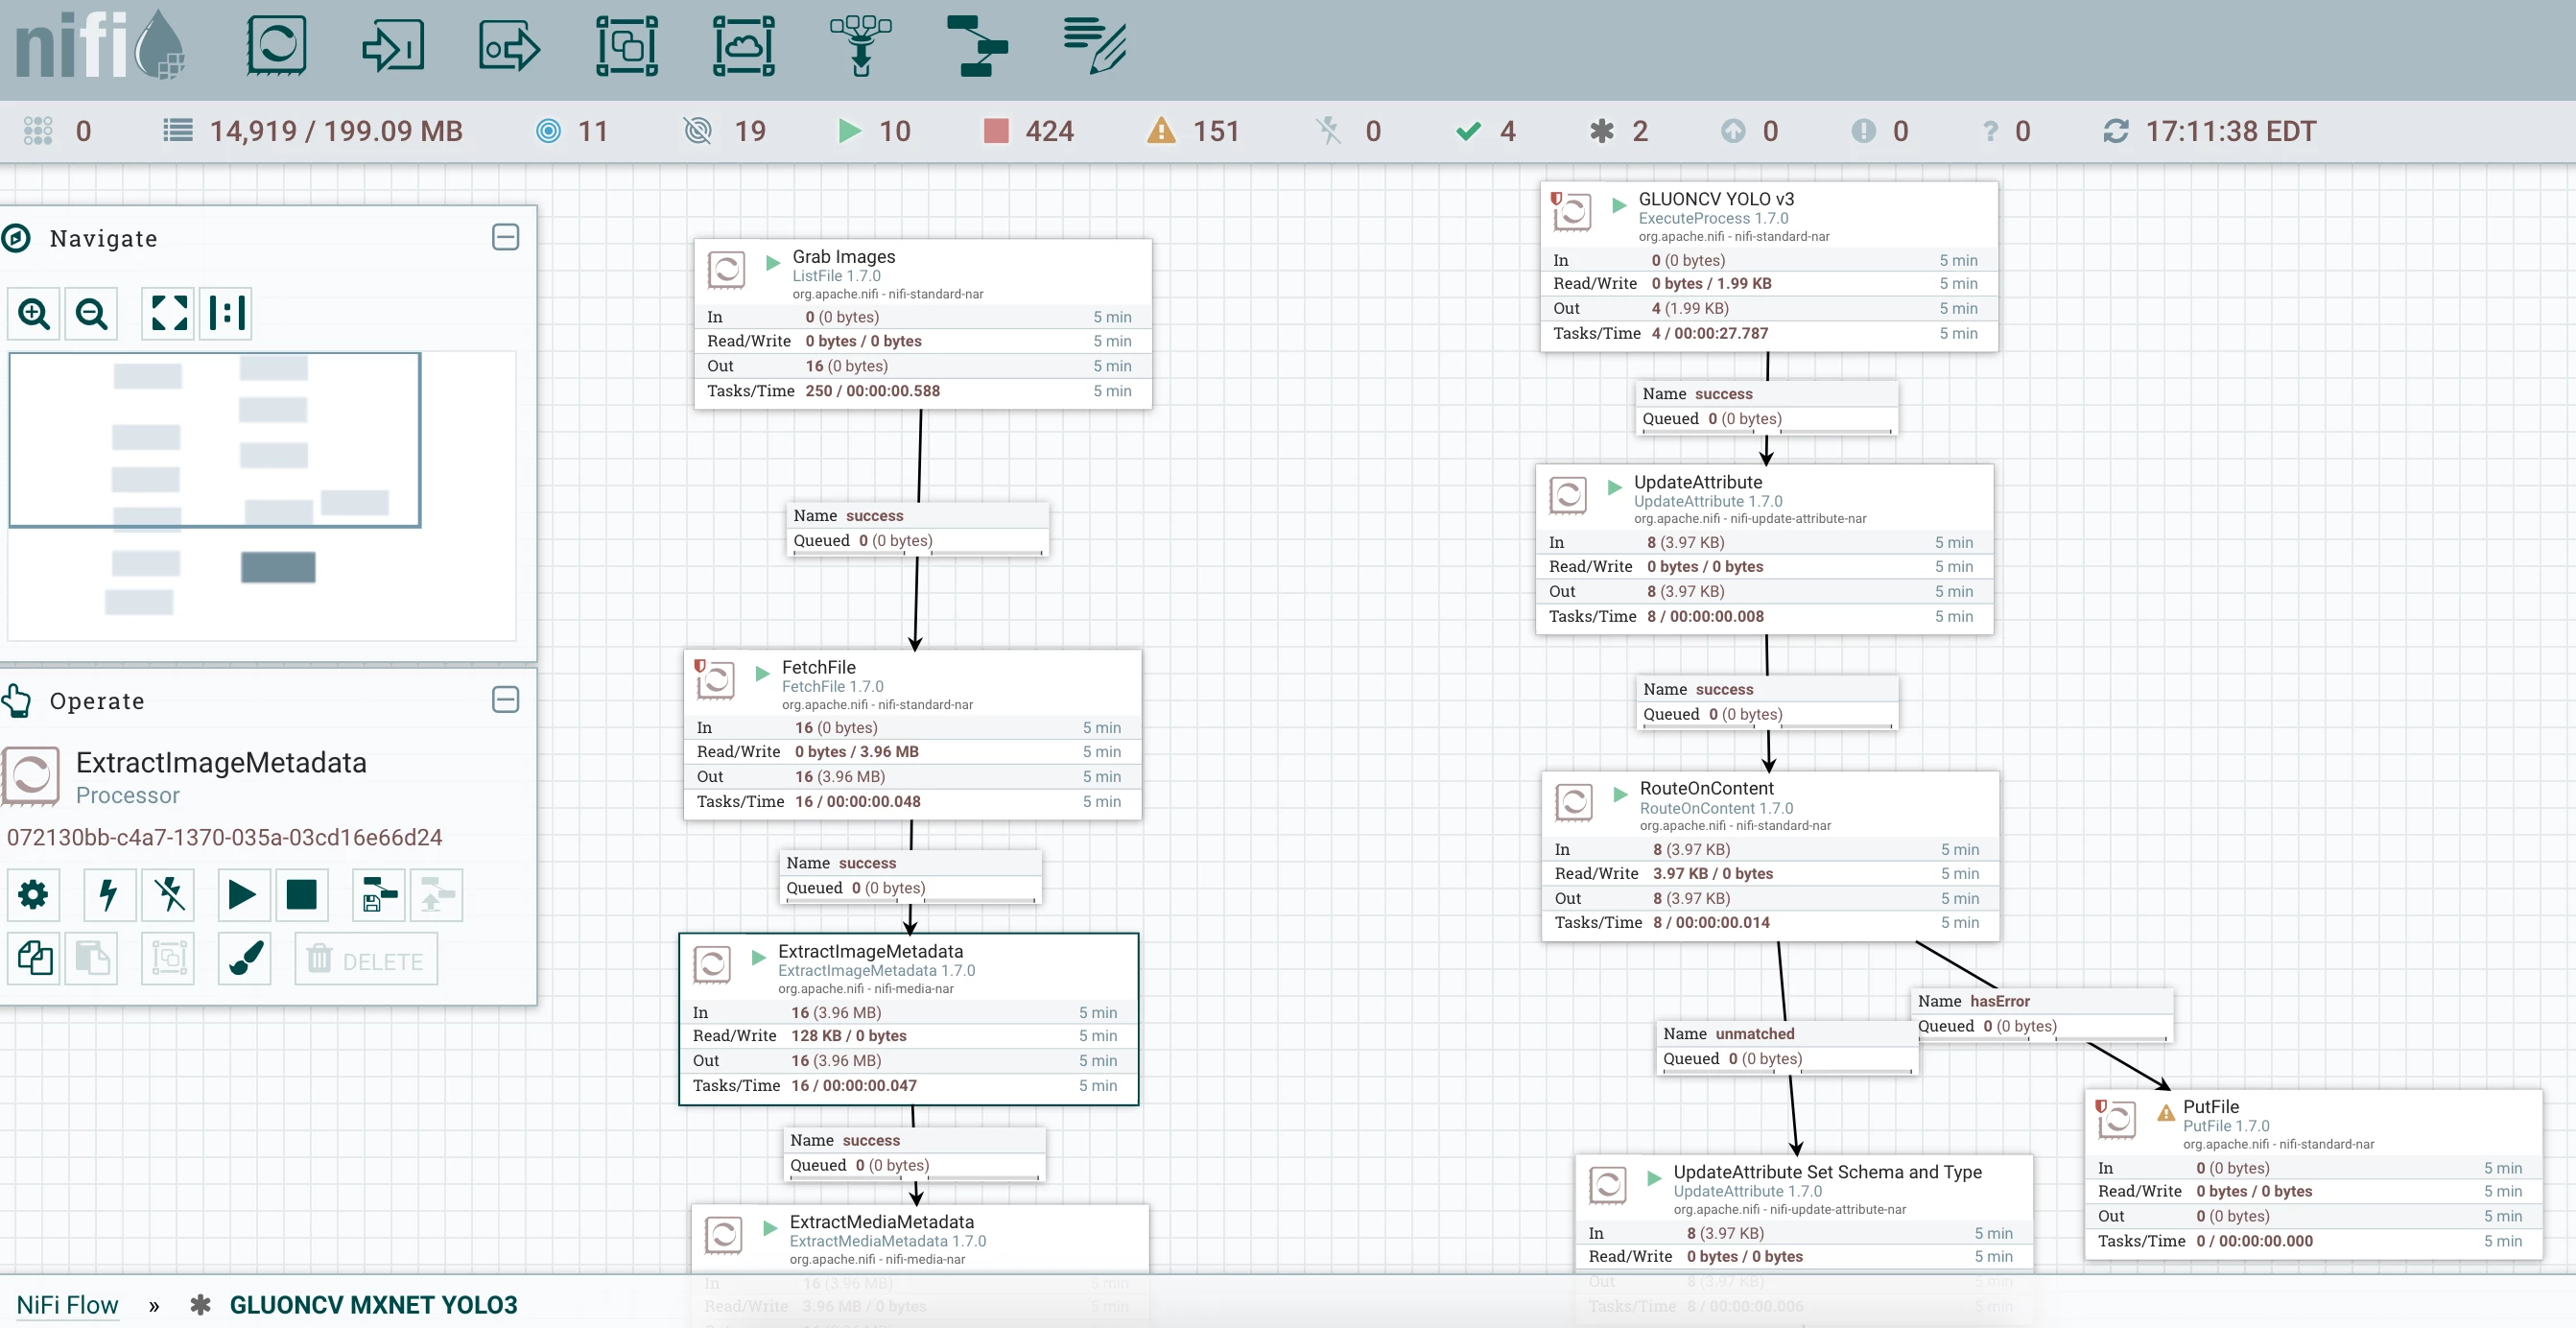Select the ExtractMediaMetadata processor
2576x1328 pixels.
(x=920, y=1239)
